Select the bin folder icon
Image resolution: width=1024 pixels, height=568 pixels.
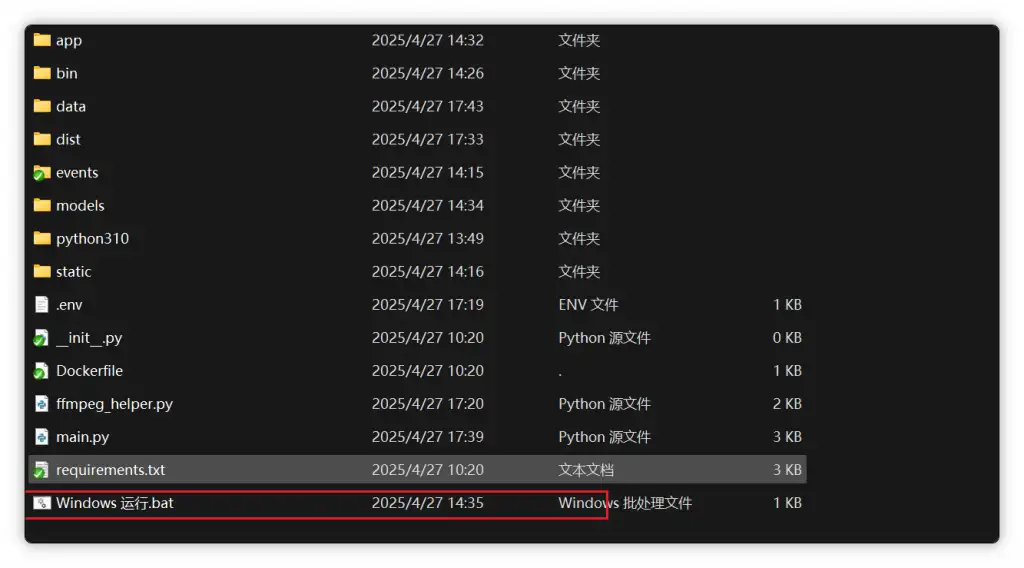[x=41, y=73]
